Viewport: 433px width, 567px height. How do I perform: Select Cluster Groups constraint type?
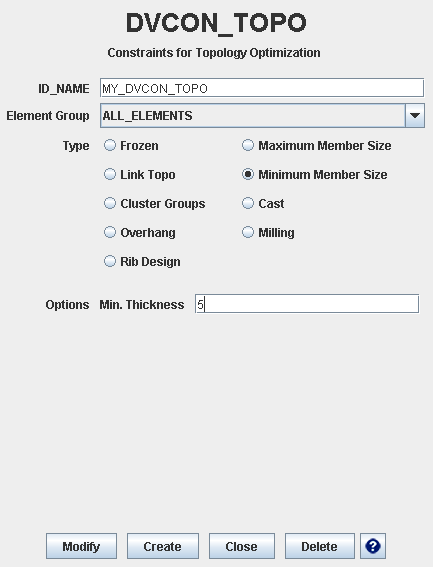[110, 203]
